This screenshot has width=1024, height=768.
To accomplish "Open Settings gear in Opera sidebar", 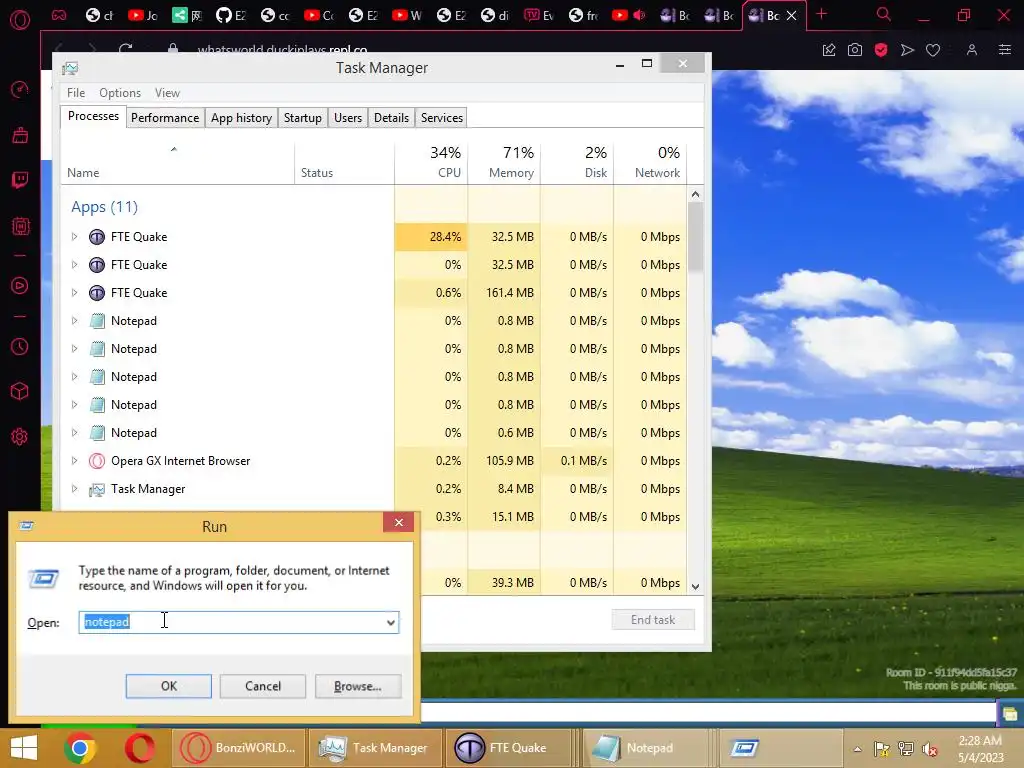I will pos(20,436).
